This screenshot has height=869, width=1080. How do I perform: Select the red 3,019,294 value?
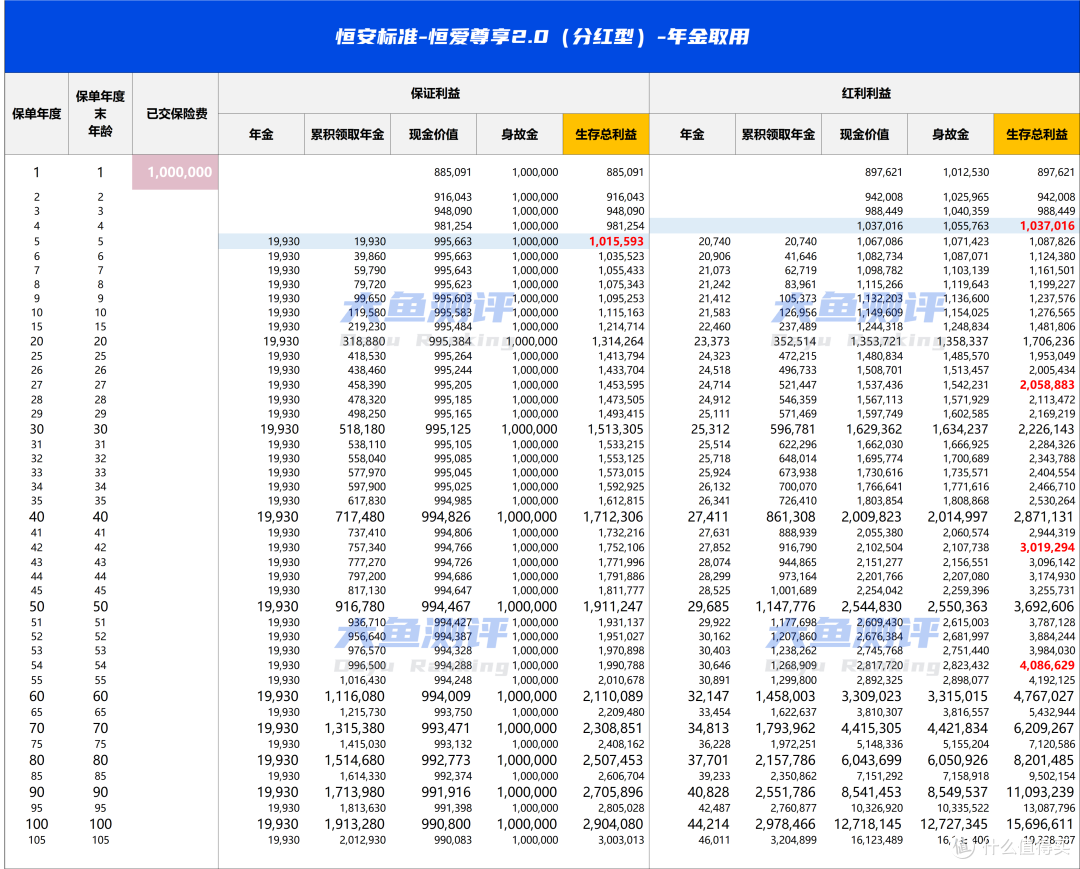tap(1047, 547)
